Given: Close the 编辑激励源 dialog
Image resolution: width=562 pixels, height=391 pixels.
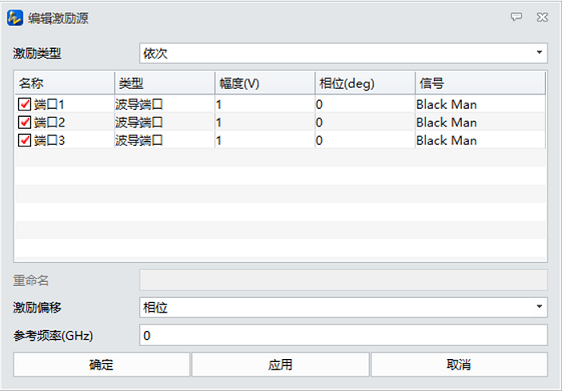Looking at the screenshot, I should click(542, 17).
